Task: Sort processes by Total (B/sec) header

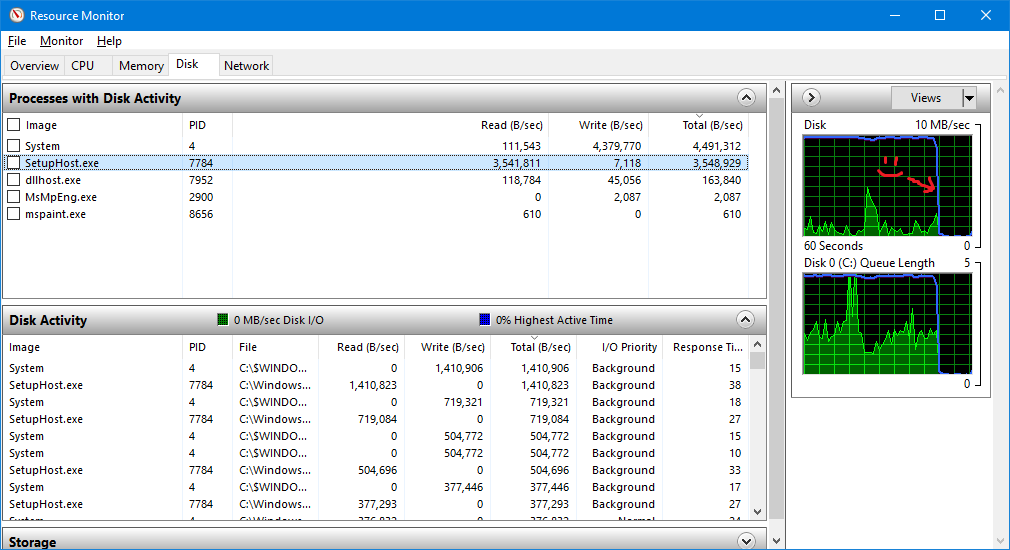Action: 712,125
